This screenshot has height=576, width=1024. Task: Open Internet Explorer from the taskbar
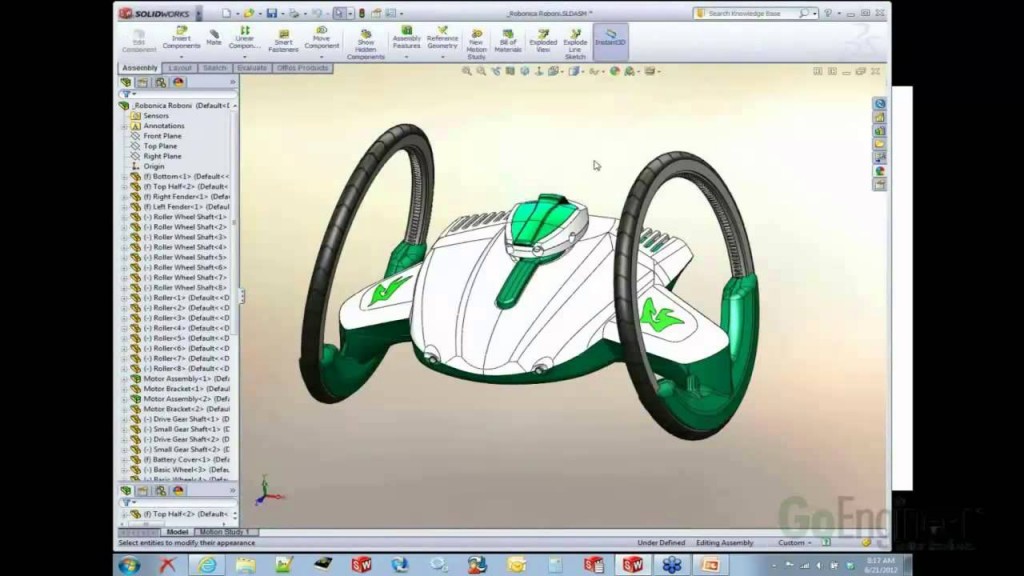click(x=205, y=565)
